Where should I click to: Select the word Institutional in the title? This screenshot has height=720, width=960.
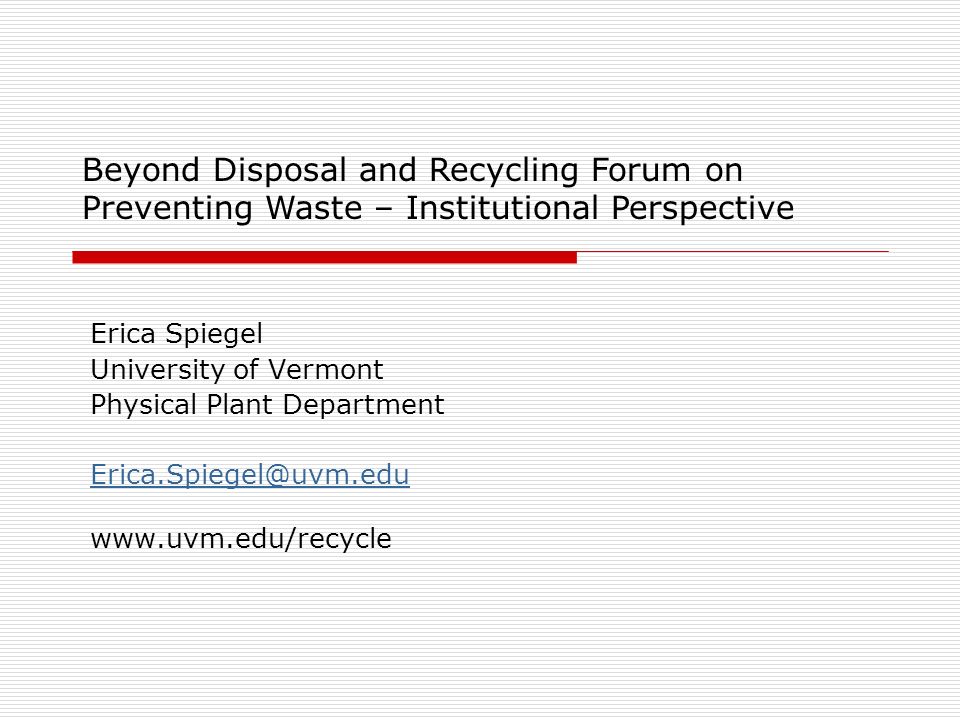(502, 208)
